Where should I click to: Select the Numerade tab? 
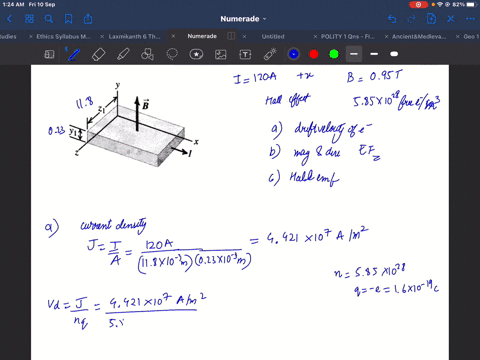pos(202,36)
